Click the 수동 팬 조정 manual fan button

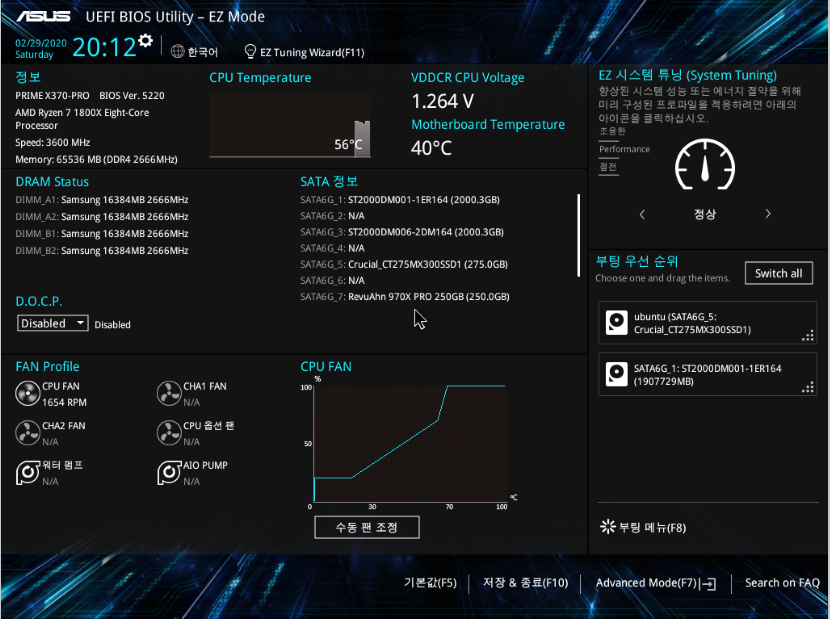(x=367, y=527)
